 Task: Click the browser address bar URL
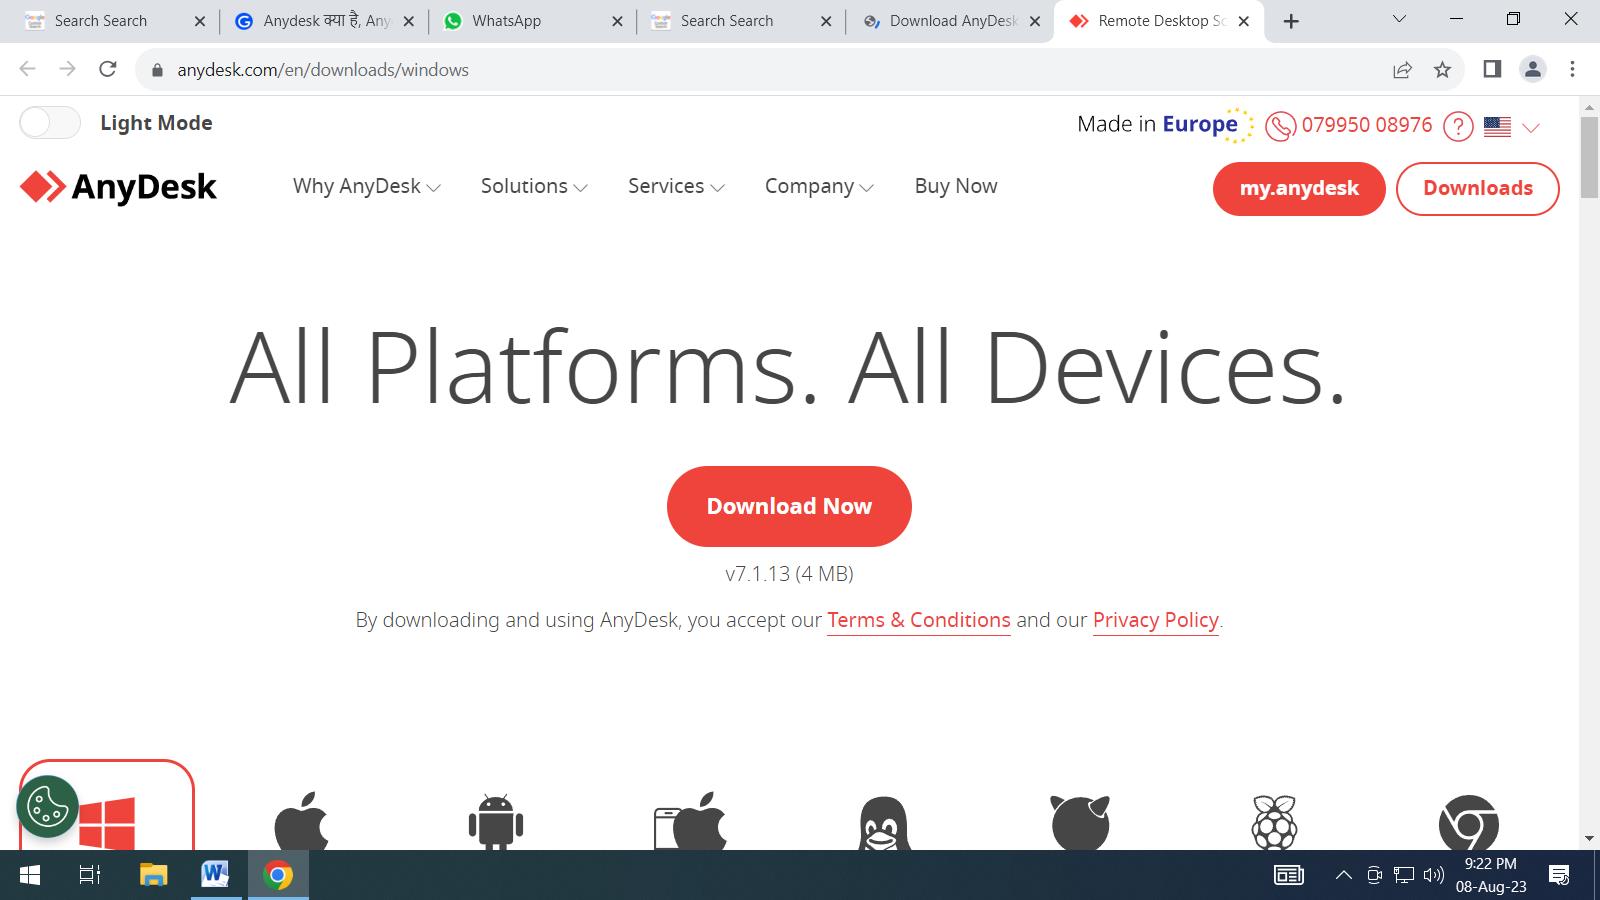(x=323, y=70)
